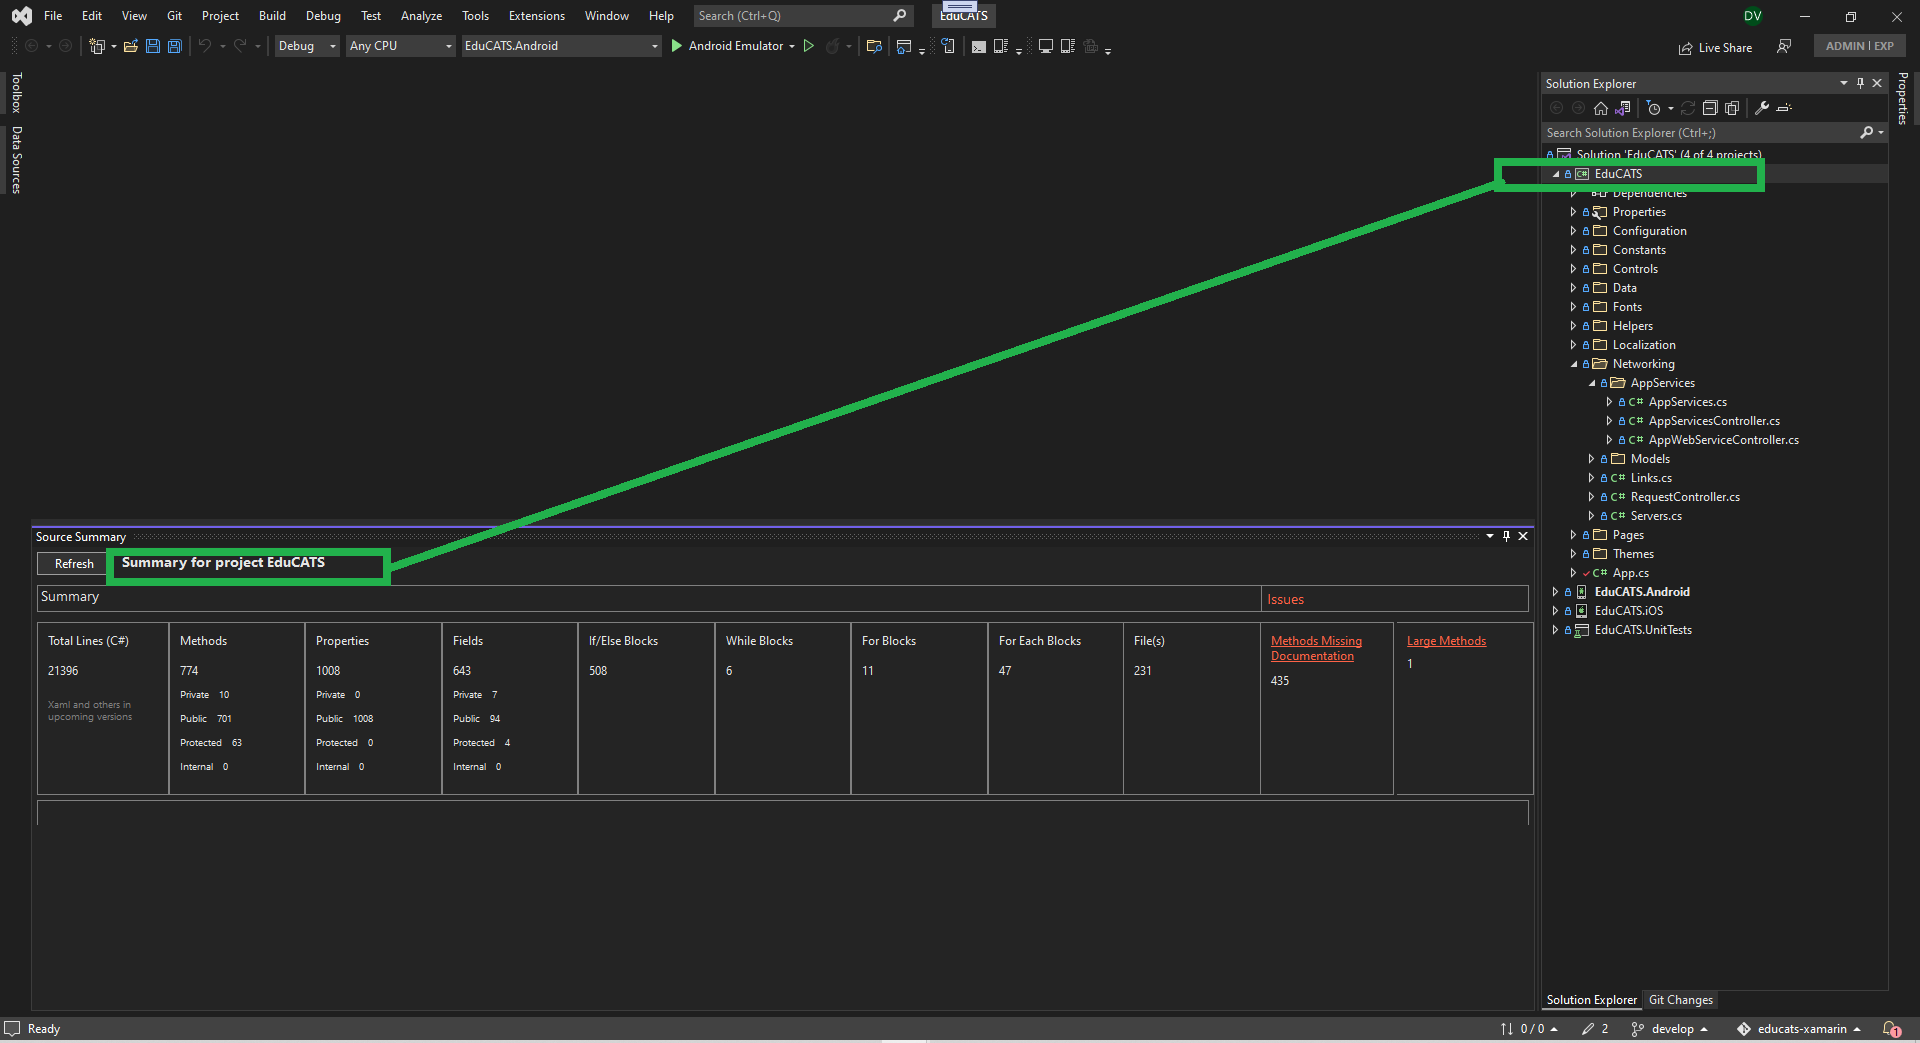This screenshot has height=1043, width=1920.
Task: Open the Toolbox side tab
Action: coord(16,93)
